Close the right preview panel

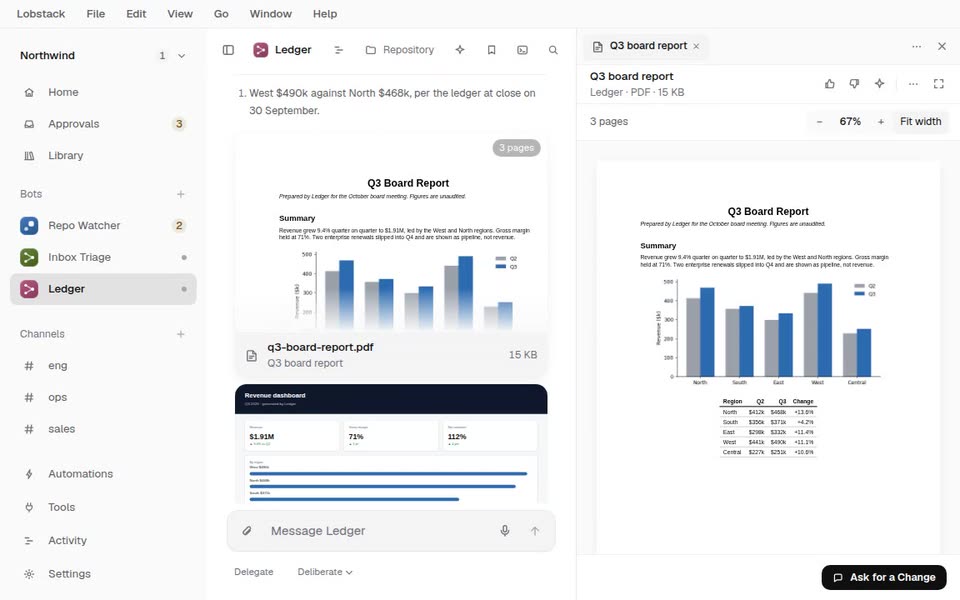tap(942, 46)
